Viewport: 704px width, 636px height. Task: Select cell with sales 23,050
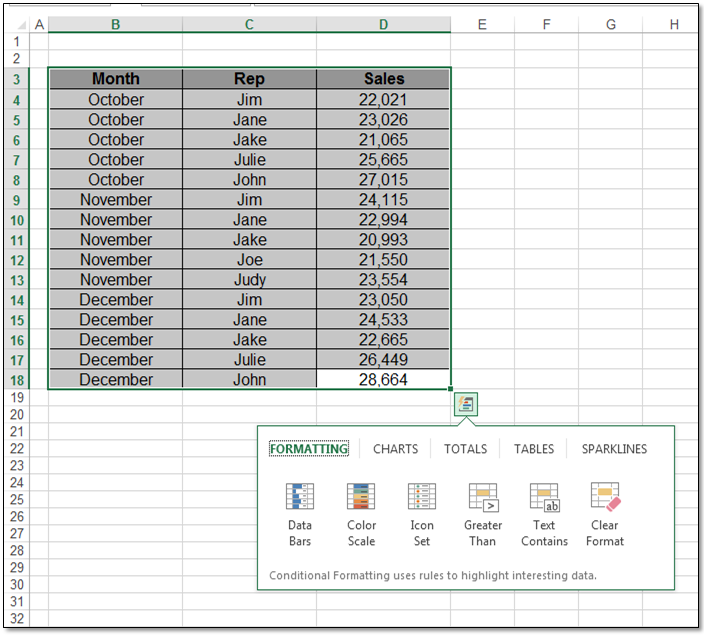click(383, 299)
